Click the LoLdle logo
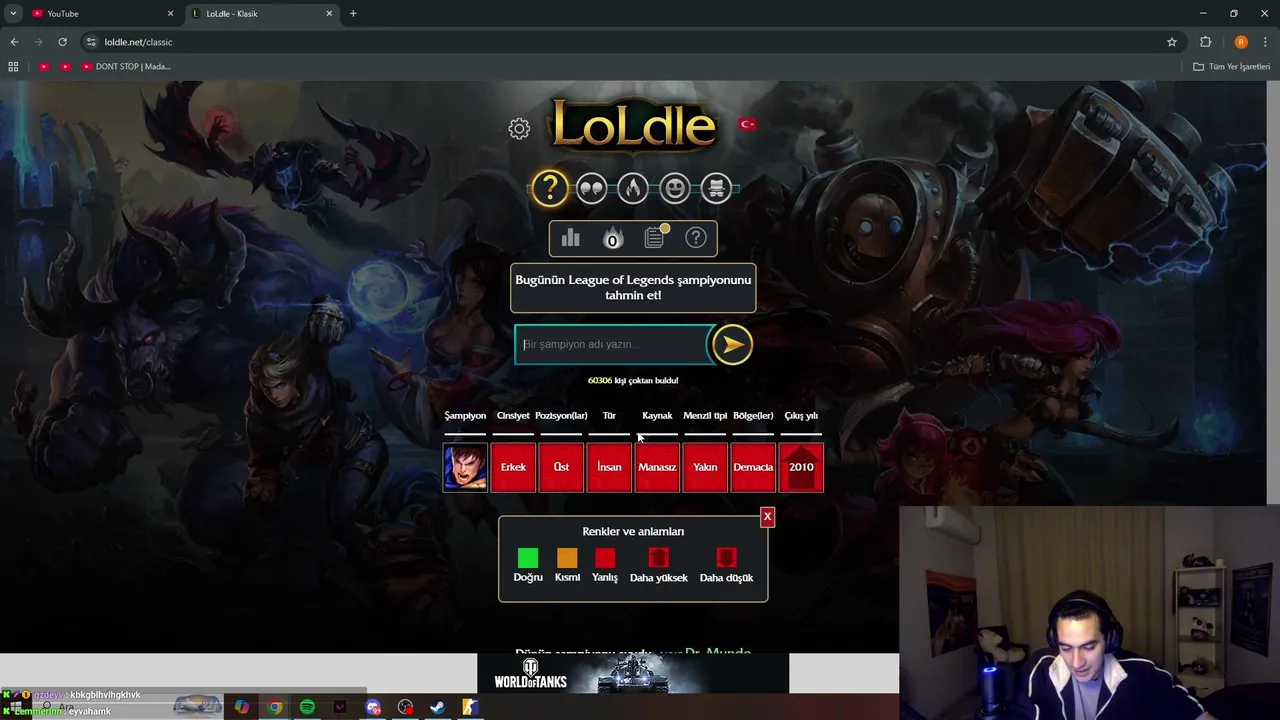Viewport: 1280px width, 720px height. [x=634, y=127]
